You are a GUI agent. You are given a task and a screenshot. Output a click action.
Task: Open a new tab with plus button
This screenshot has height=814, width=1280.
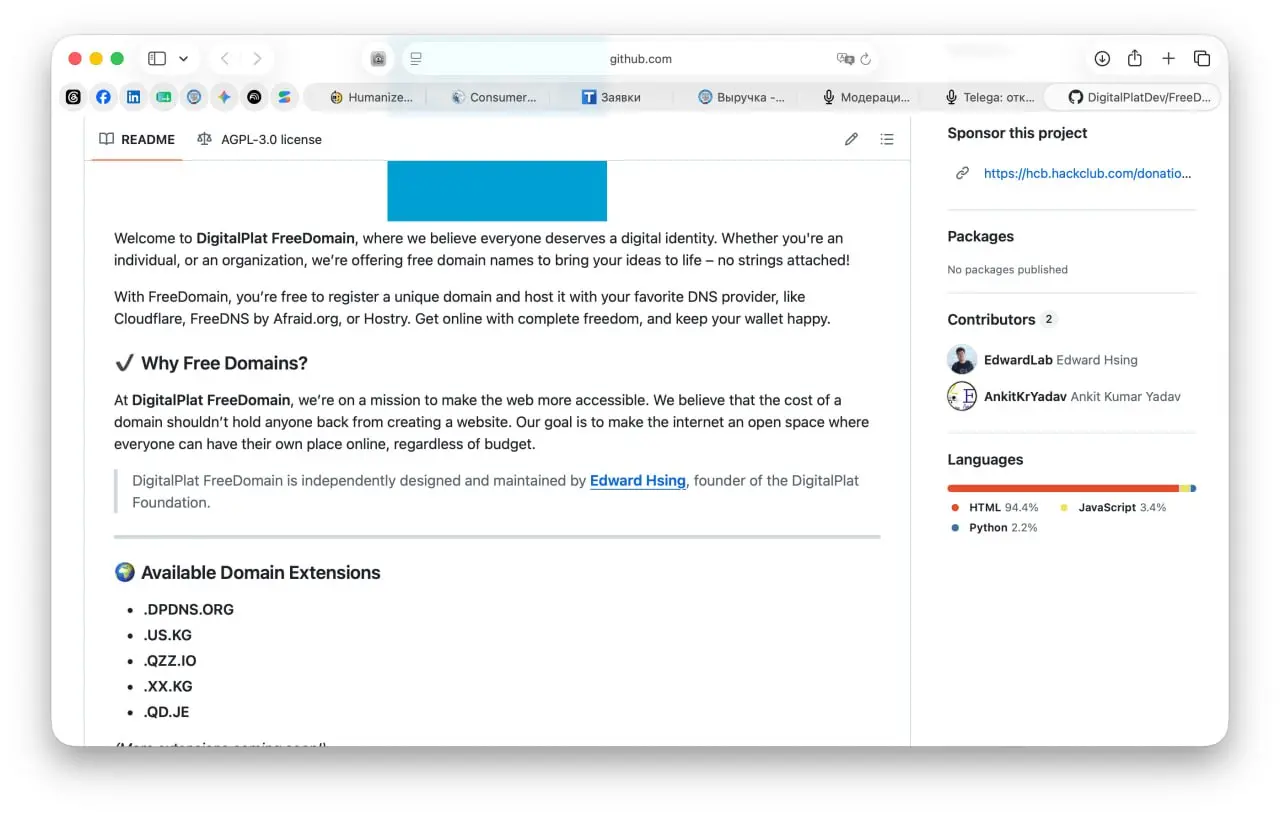coord(1168,59)
